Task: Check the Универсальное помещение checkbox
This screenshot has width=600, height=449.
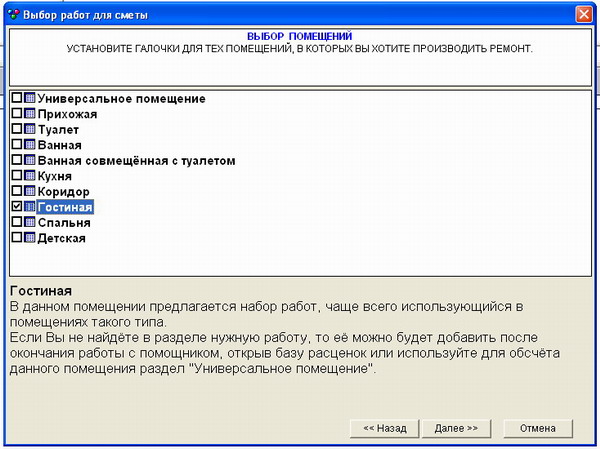Action: pyautogui.click(x=16, y=98)
